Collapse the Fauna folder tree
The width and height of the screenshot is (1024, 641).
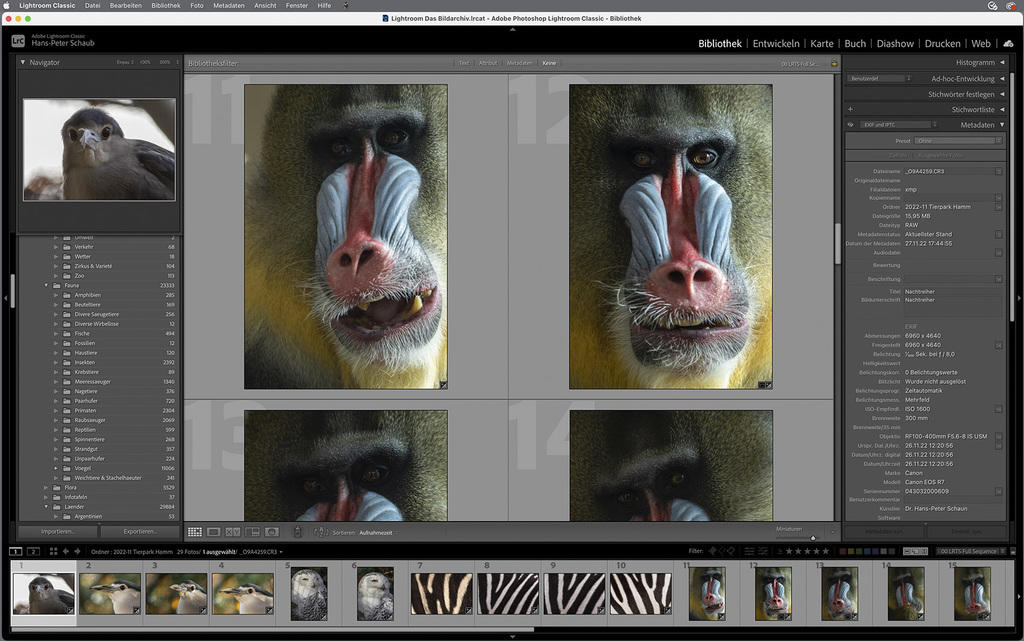(46, 285)
